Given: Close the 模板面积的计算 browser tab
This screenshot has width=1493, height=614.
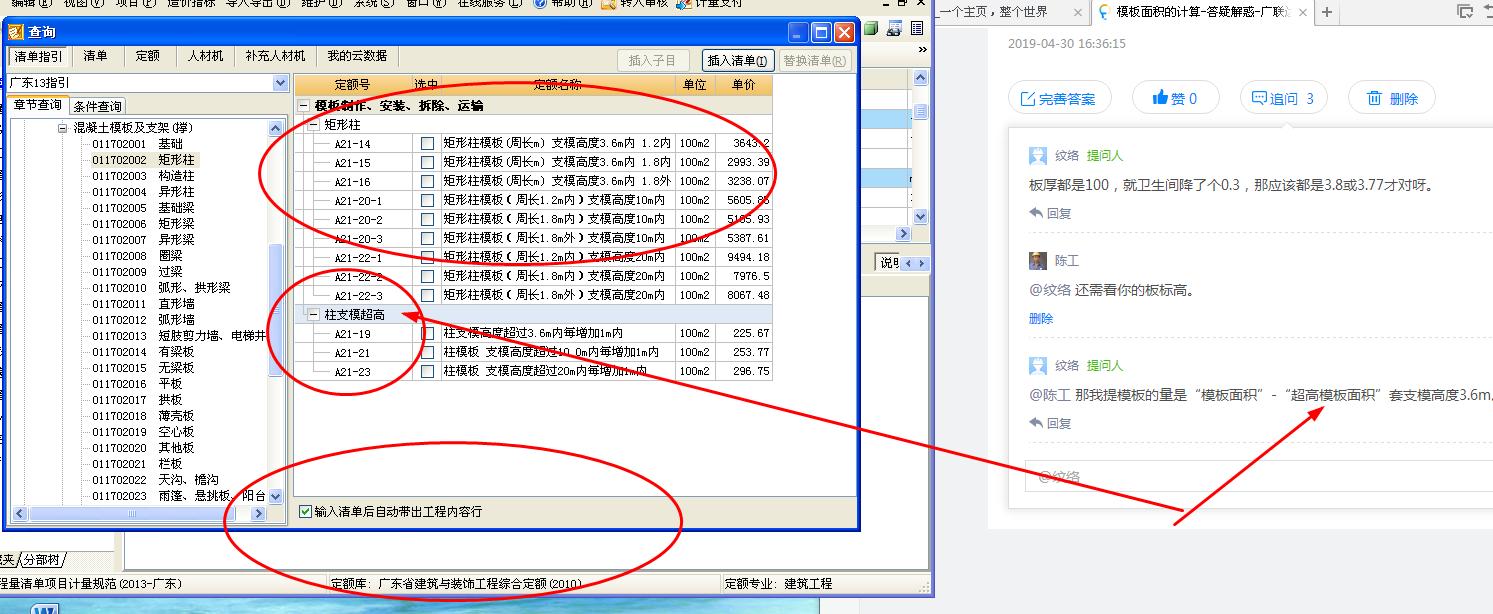Looking at the screenshot, I should [x=1302, y=12].
